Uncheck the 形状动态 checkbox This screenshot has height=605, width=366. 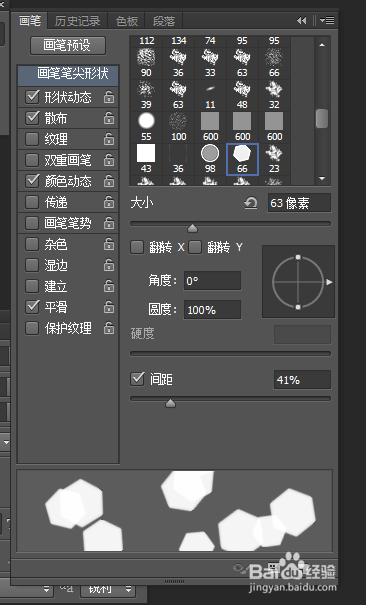(32, 97)
